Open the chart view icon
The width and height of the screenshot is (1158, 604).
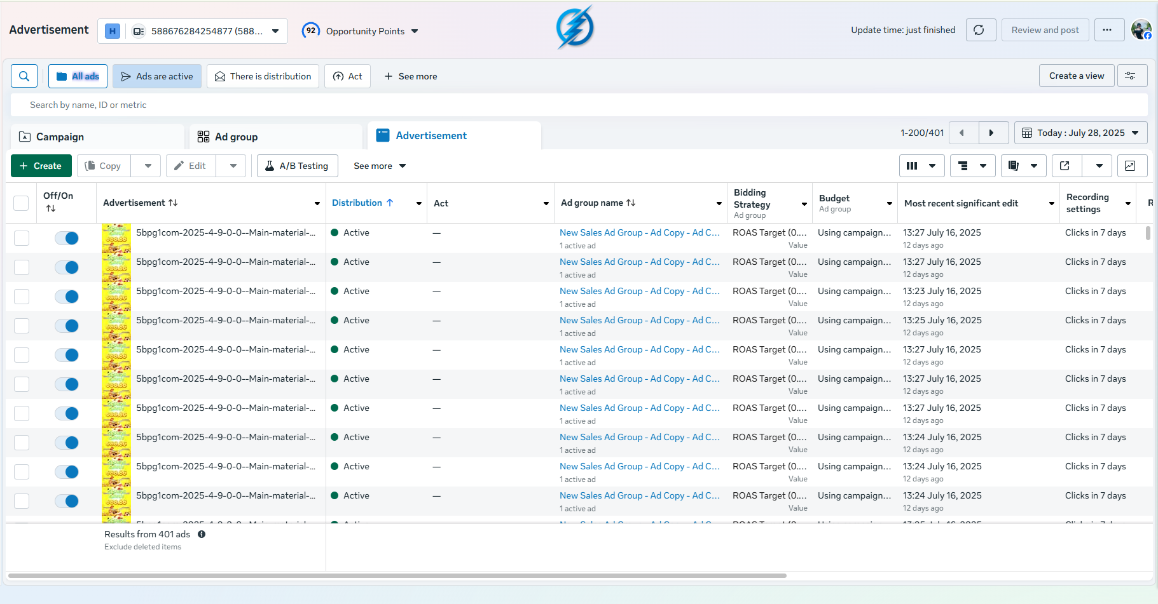tap(1130, 166)
